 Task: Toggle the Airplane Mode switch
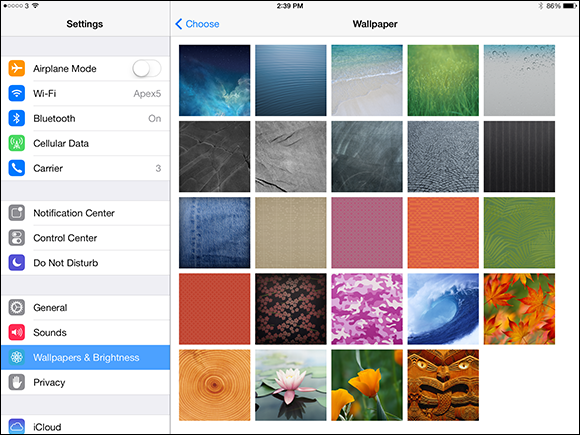[146, 68]
